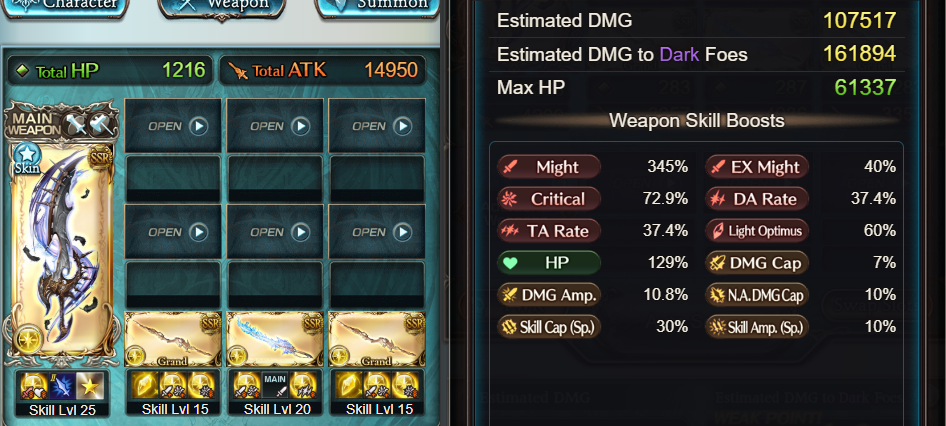
Task: Click the left hammer icon beside Main Weapon
Action: coord(75,124)
